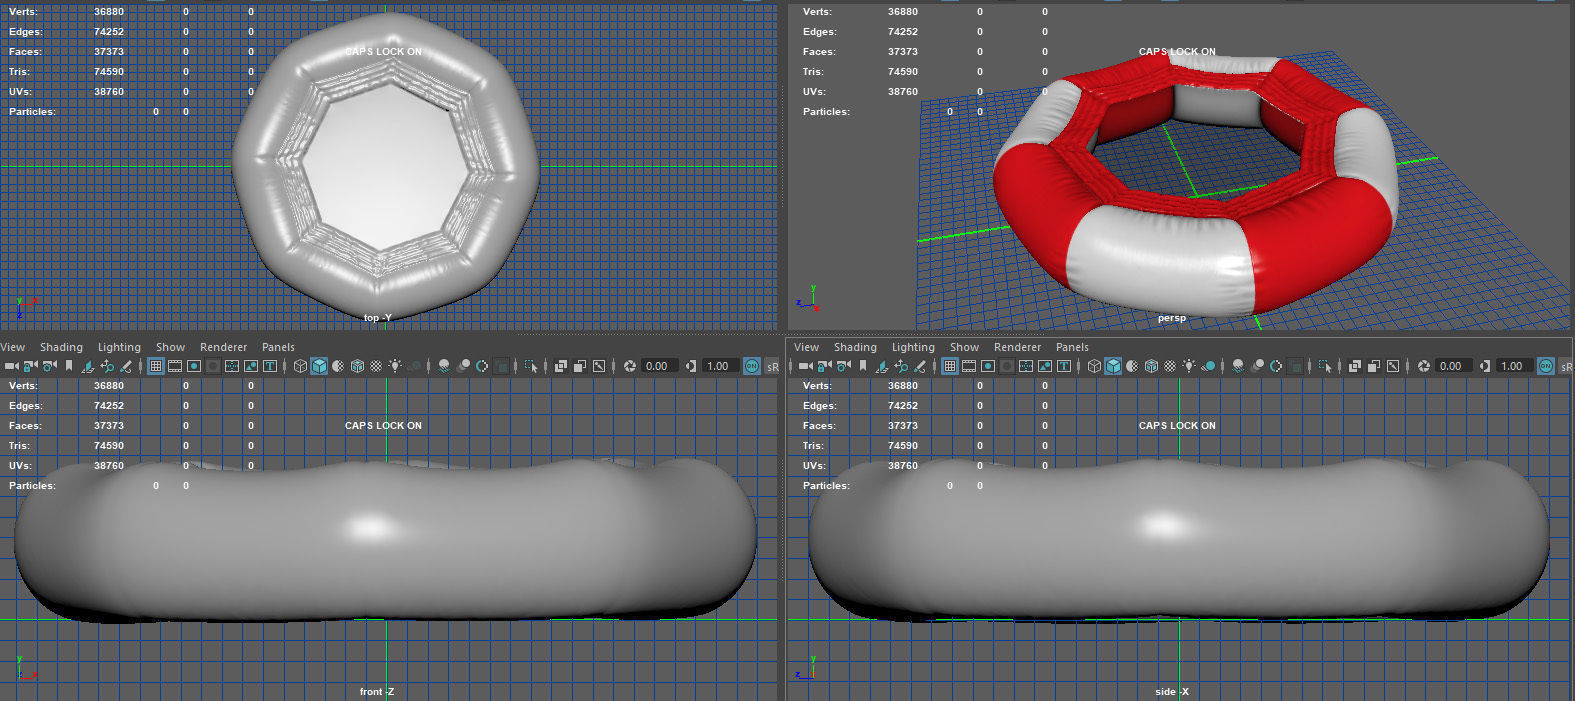Click Use All Lights in front panel
Image resolution: width=1575 pixels, height=701 pixels.
point(395,366)
